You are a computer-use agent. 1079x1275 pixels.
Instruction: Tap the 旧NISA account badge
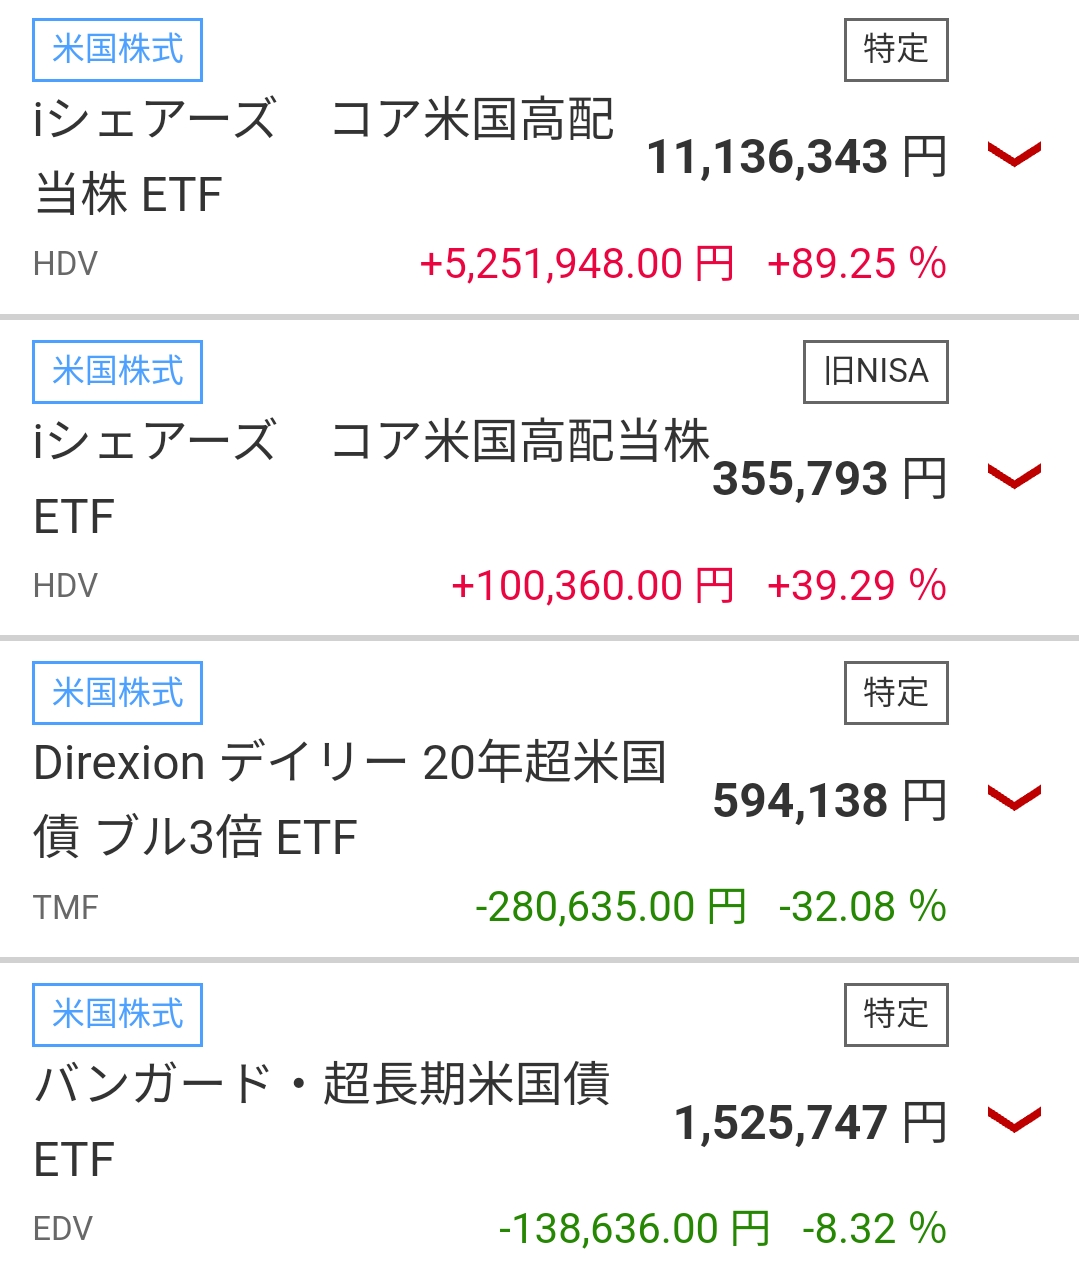pos(876,372)
